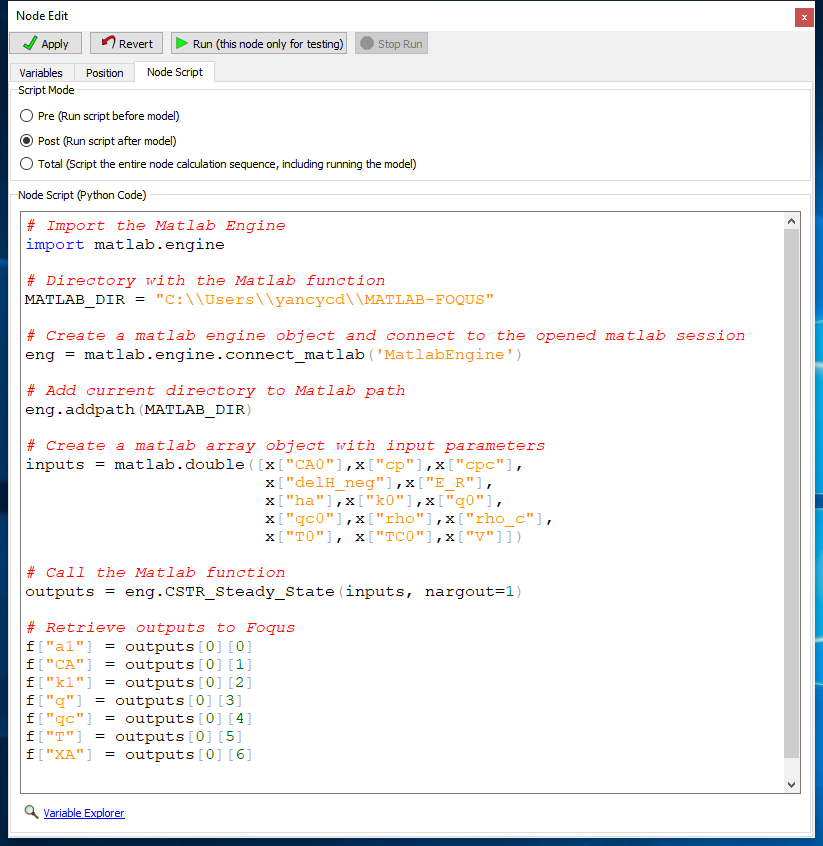The height and width of the screenshot is (846, 823).
Task: Click the MATLAB_DIR path string line
Action: pos(259,299)
